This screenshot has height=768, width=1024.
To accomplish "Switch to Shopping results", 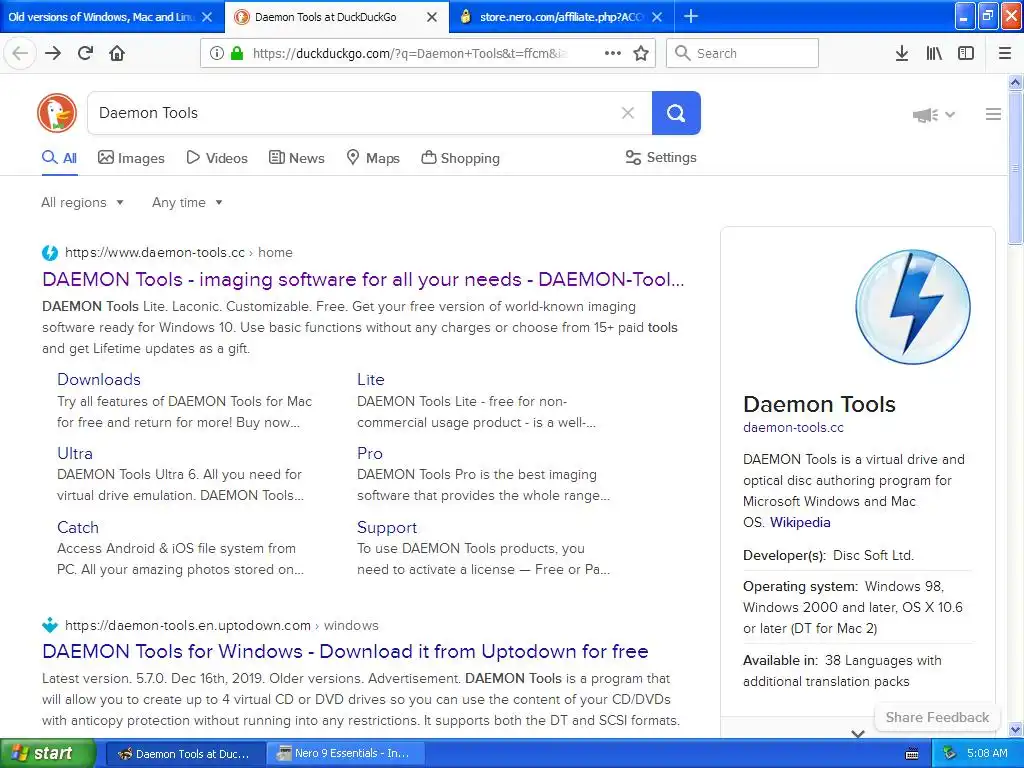I will (460, 158).
